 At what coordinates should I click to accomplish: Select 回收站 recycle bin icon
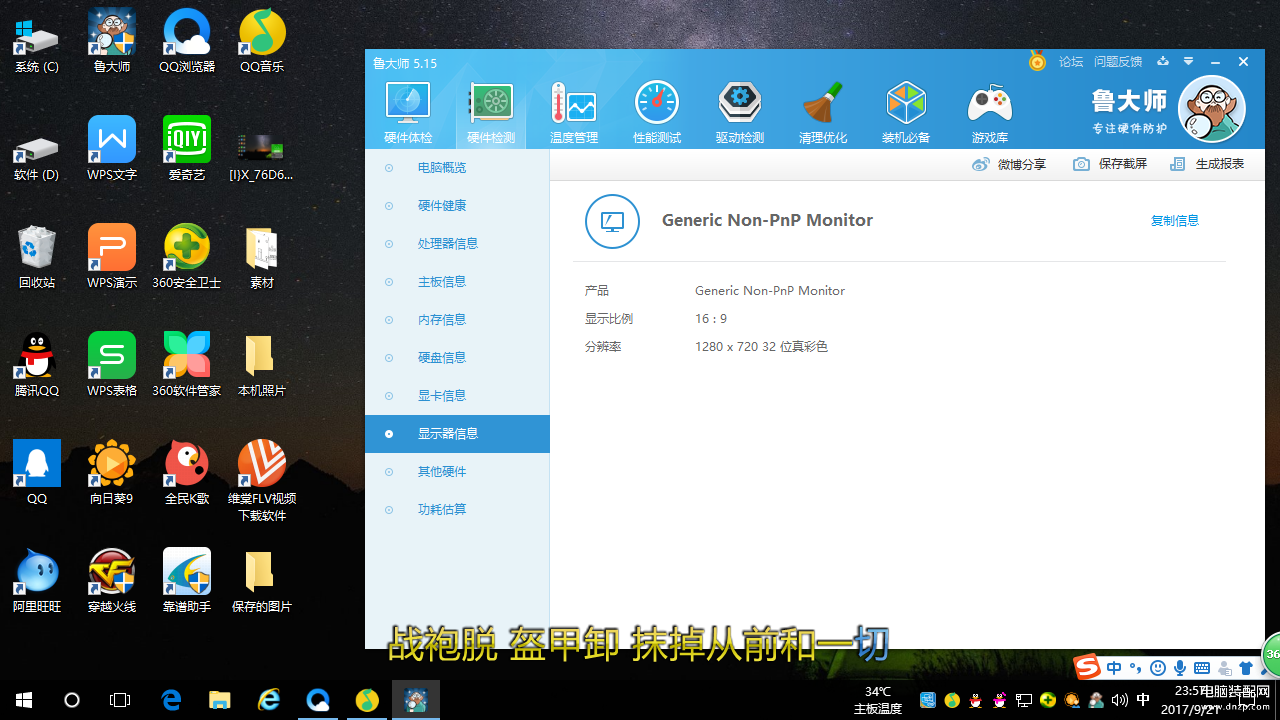pyautogui.click(x=37, y=258)
